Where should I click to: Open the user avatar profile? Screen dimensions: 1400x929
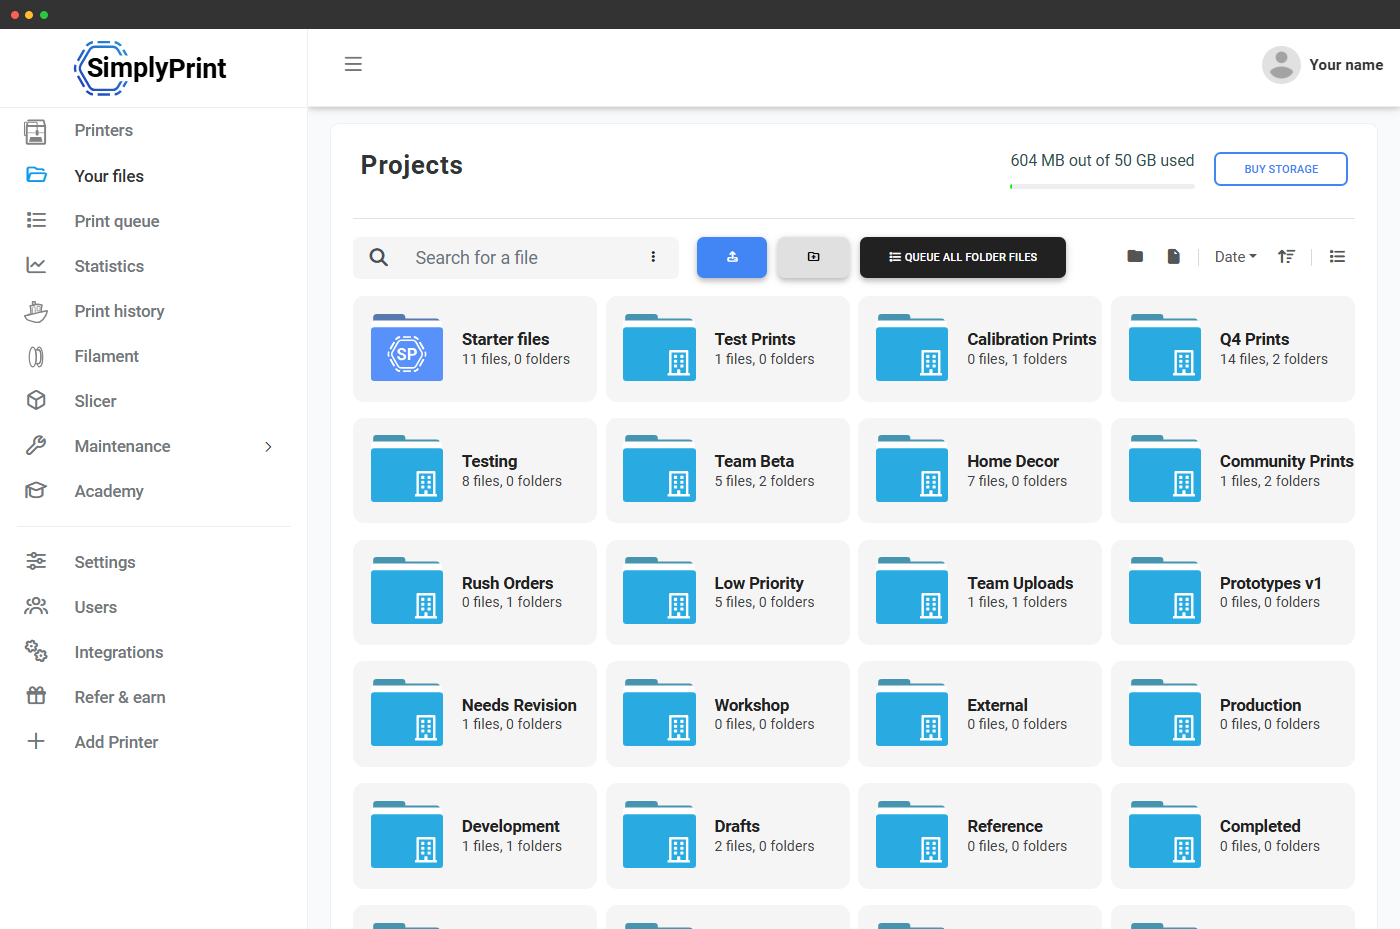pos(1281,65)
